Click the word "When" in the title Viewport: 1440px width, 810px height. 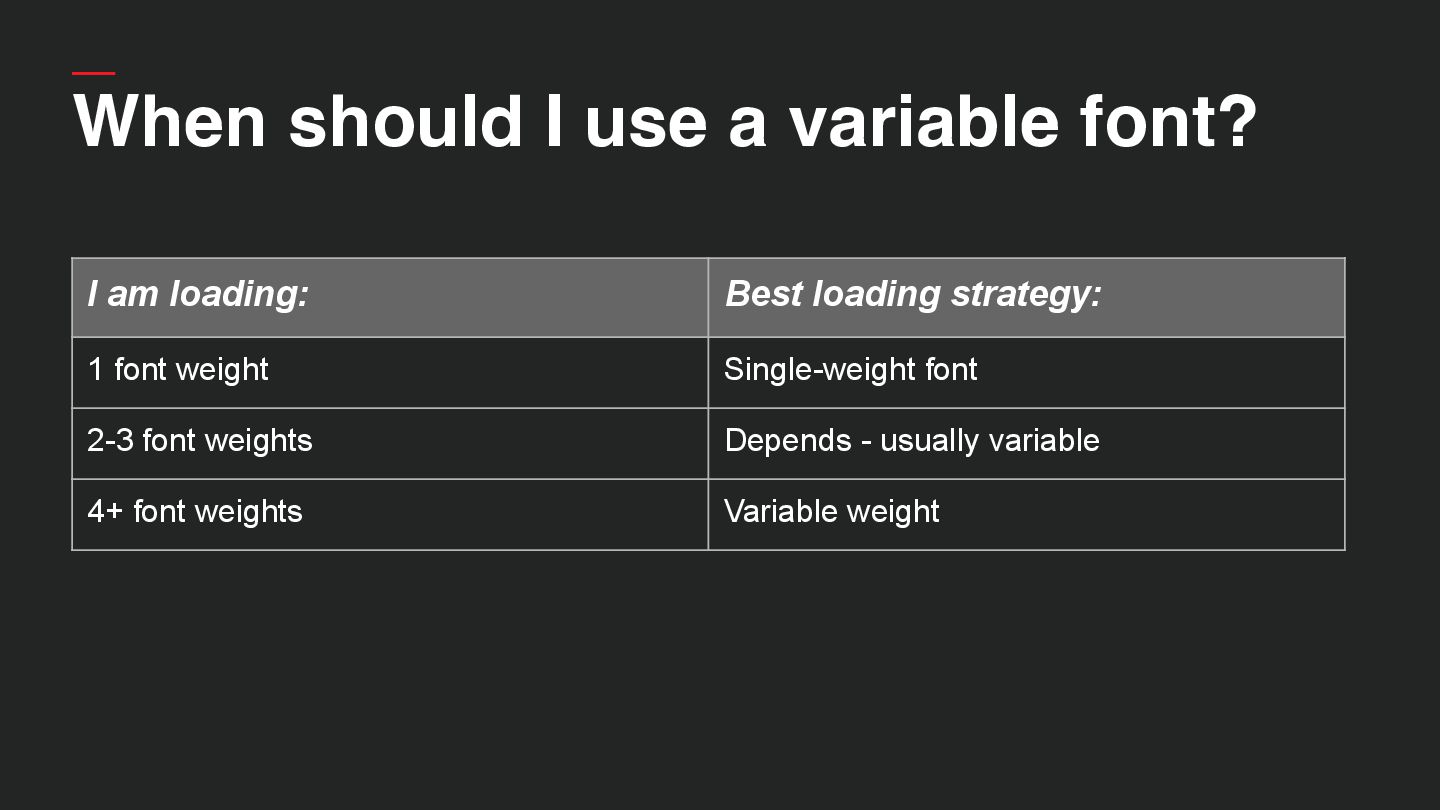tap(170, 121)
